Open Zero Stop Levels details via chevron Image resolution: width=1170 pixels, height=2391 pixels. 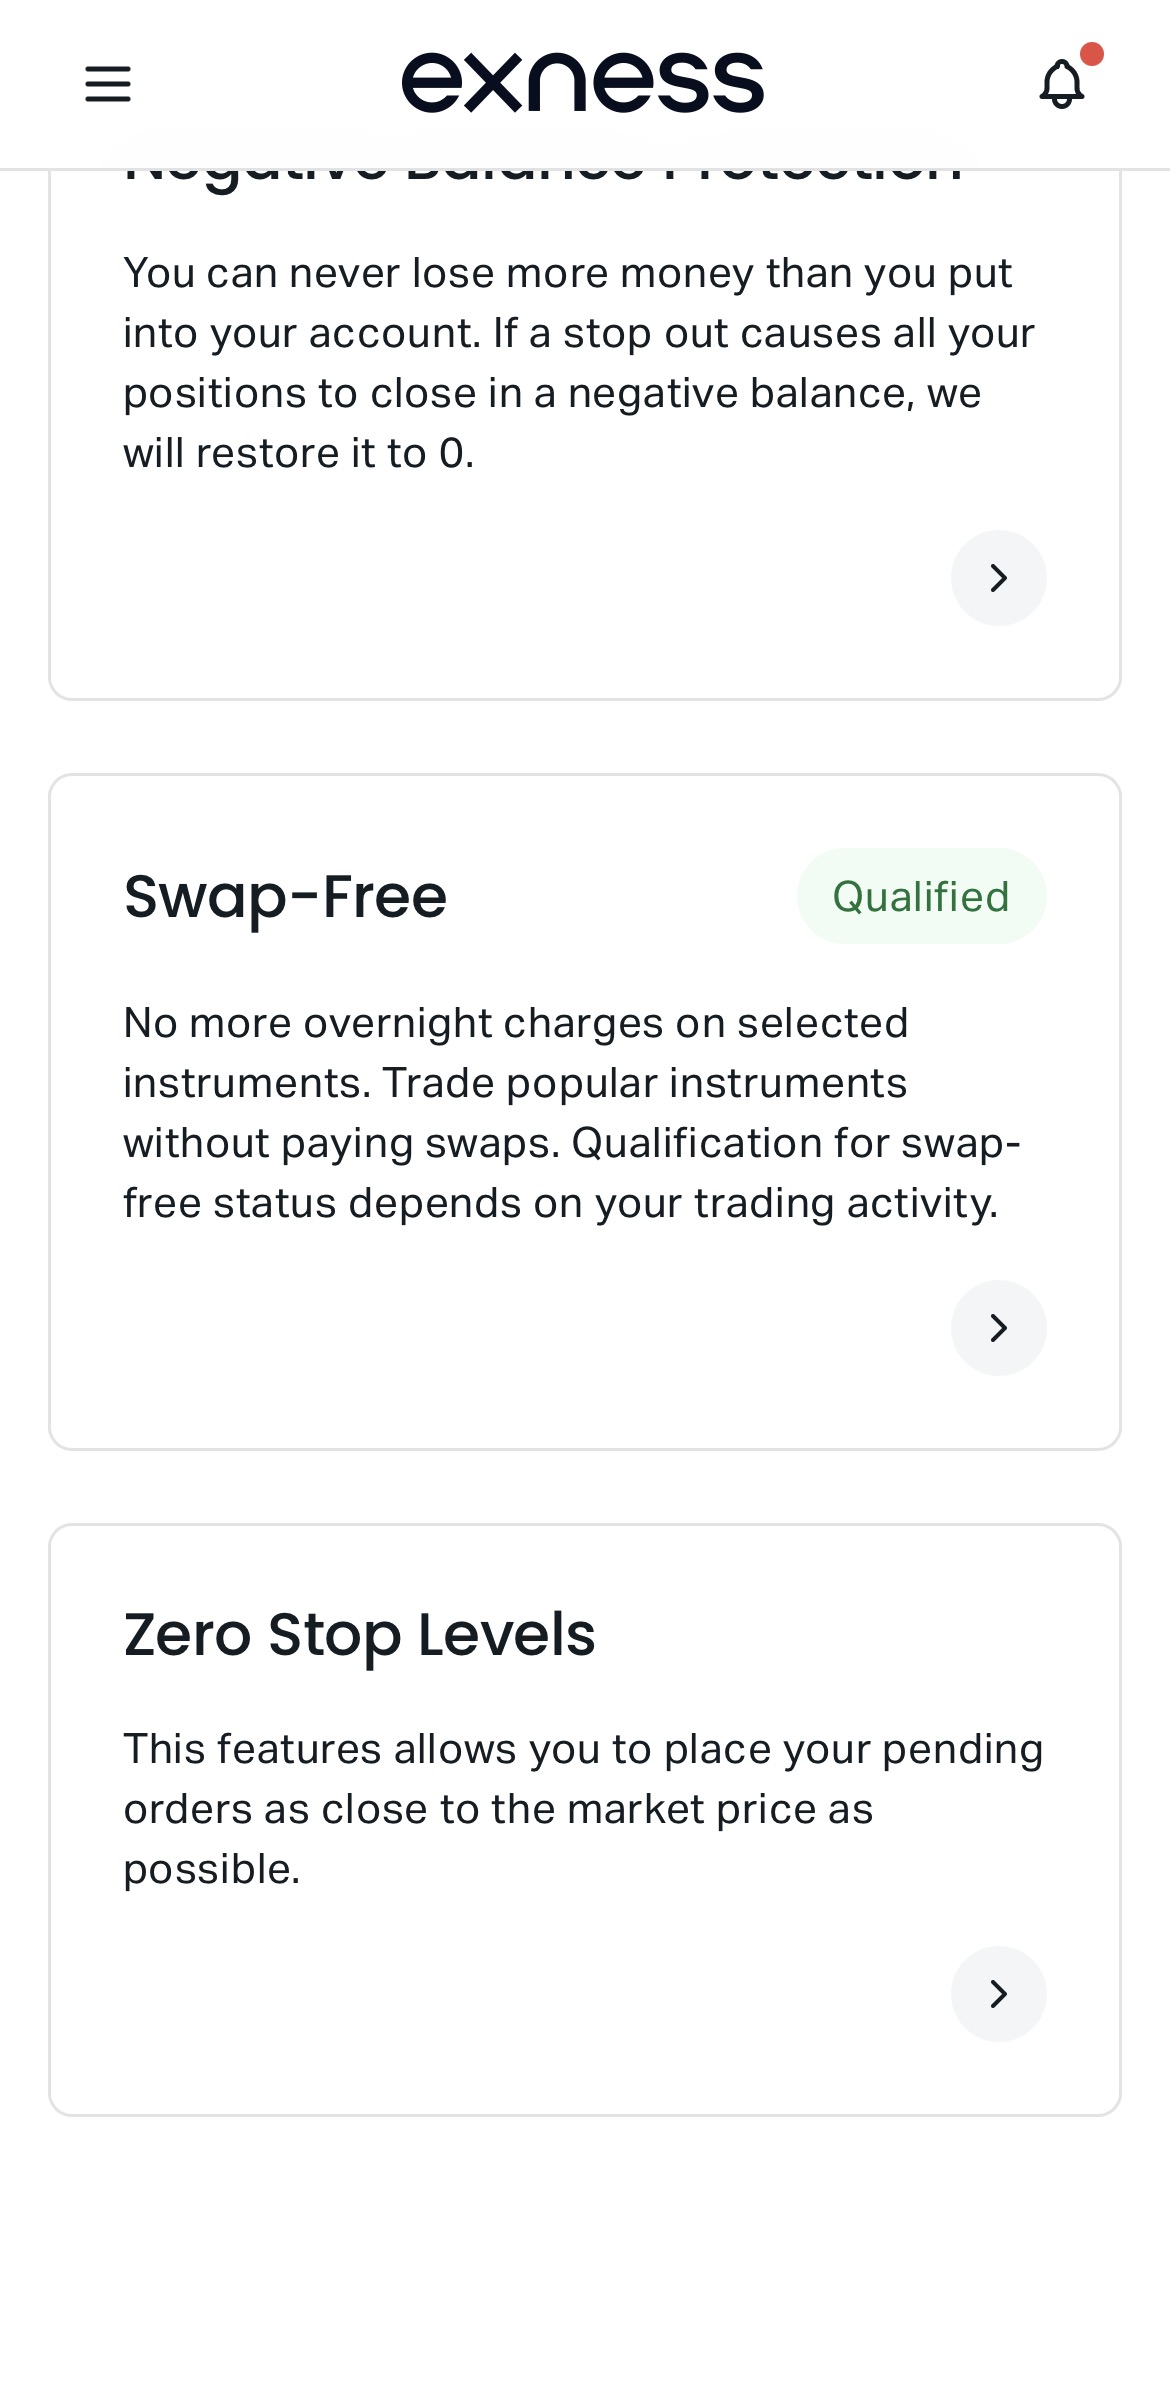click(x=998, y=1994)
